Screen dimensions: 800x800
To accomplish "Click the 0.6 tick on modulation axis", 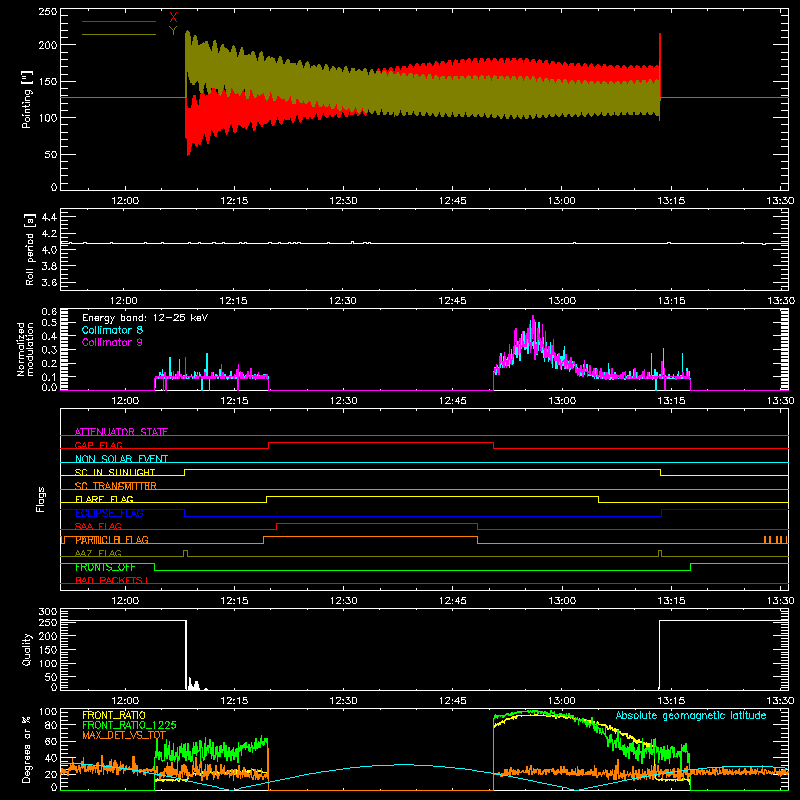I will click(x=49, y=311).
